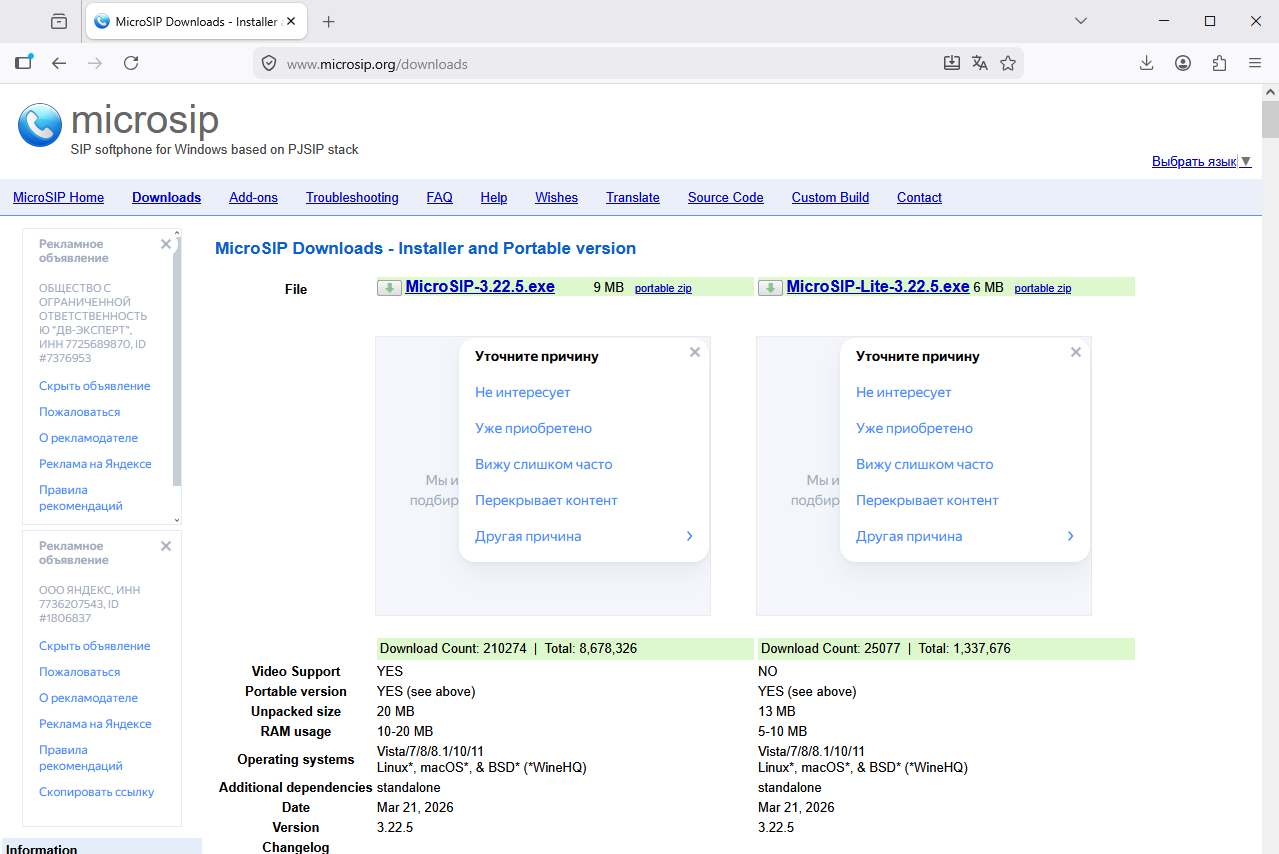
Task: Click portable zip link for MicroSIP full
Action: tap(663, 288)
